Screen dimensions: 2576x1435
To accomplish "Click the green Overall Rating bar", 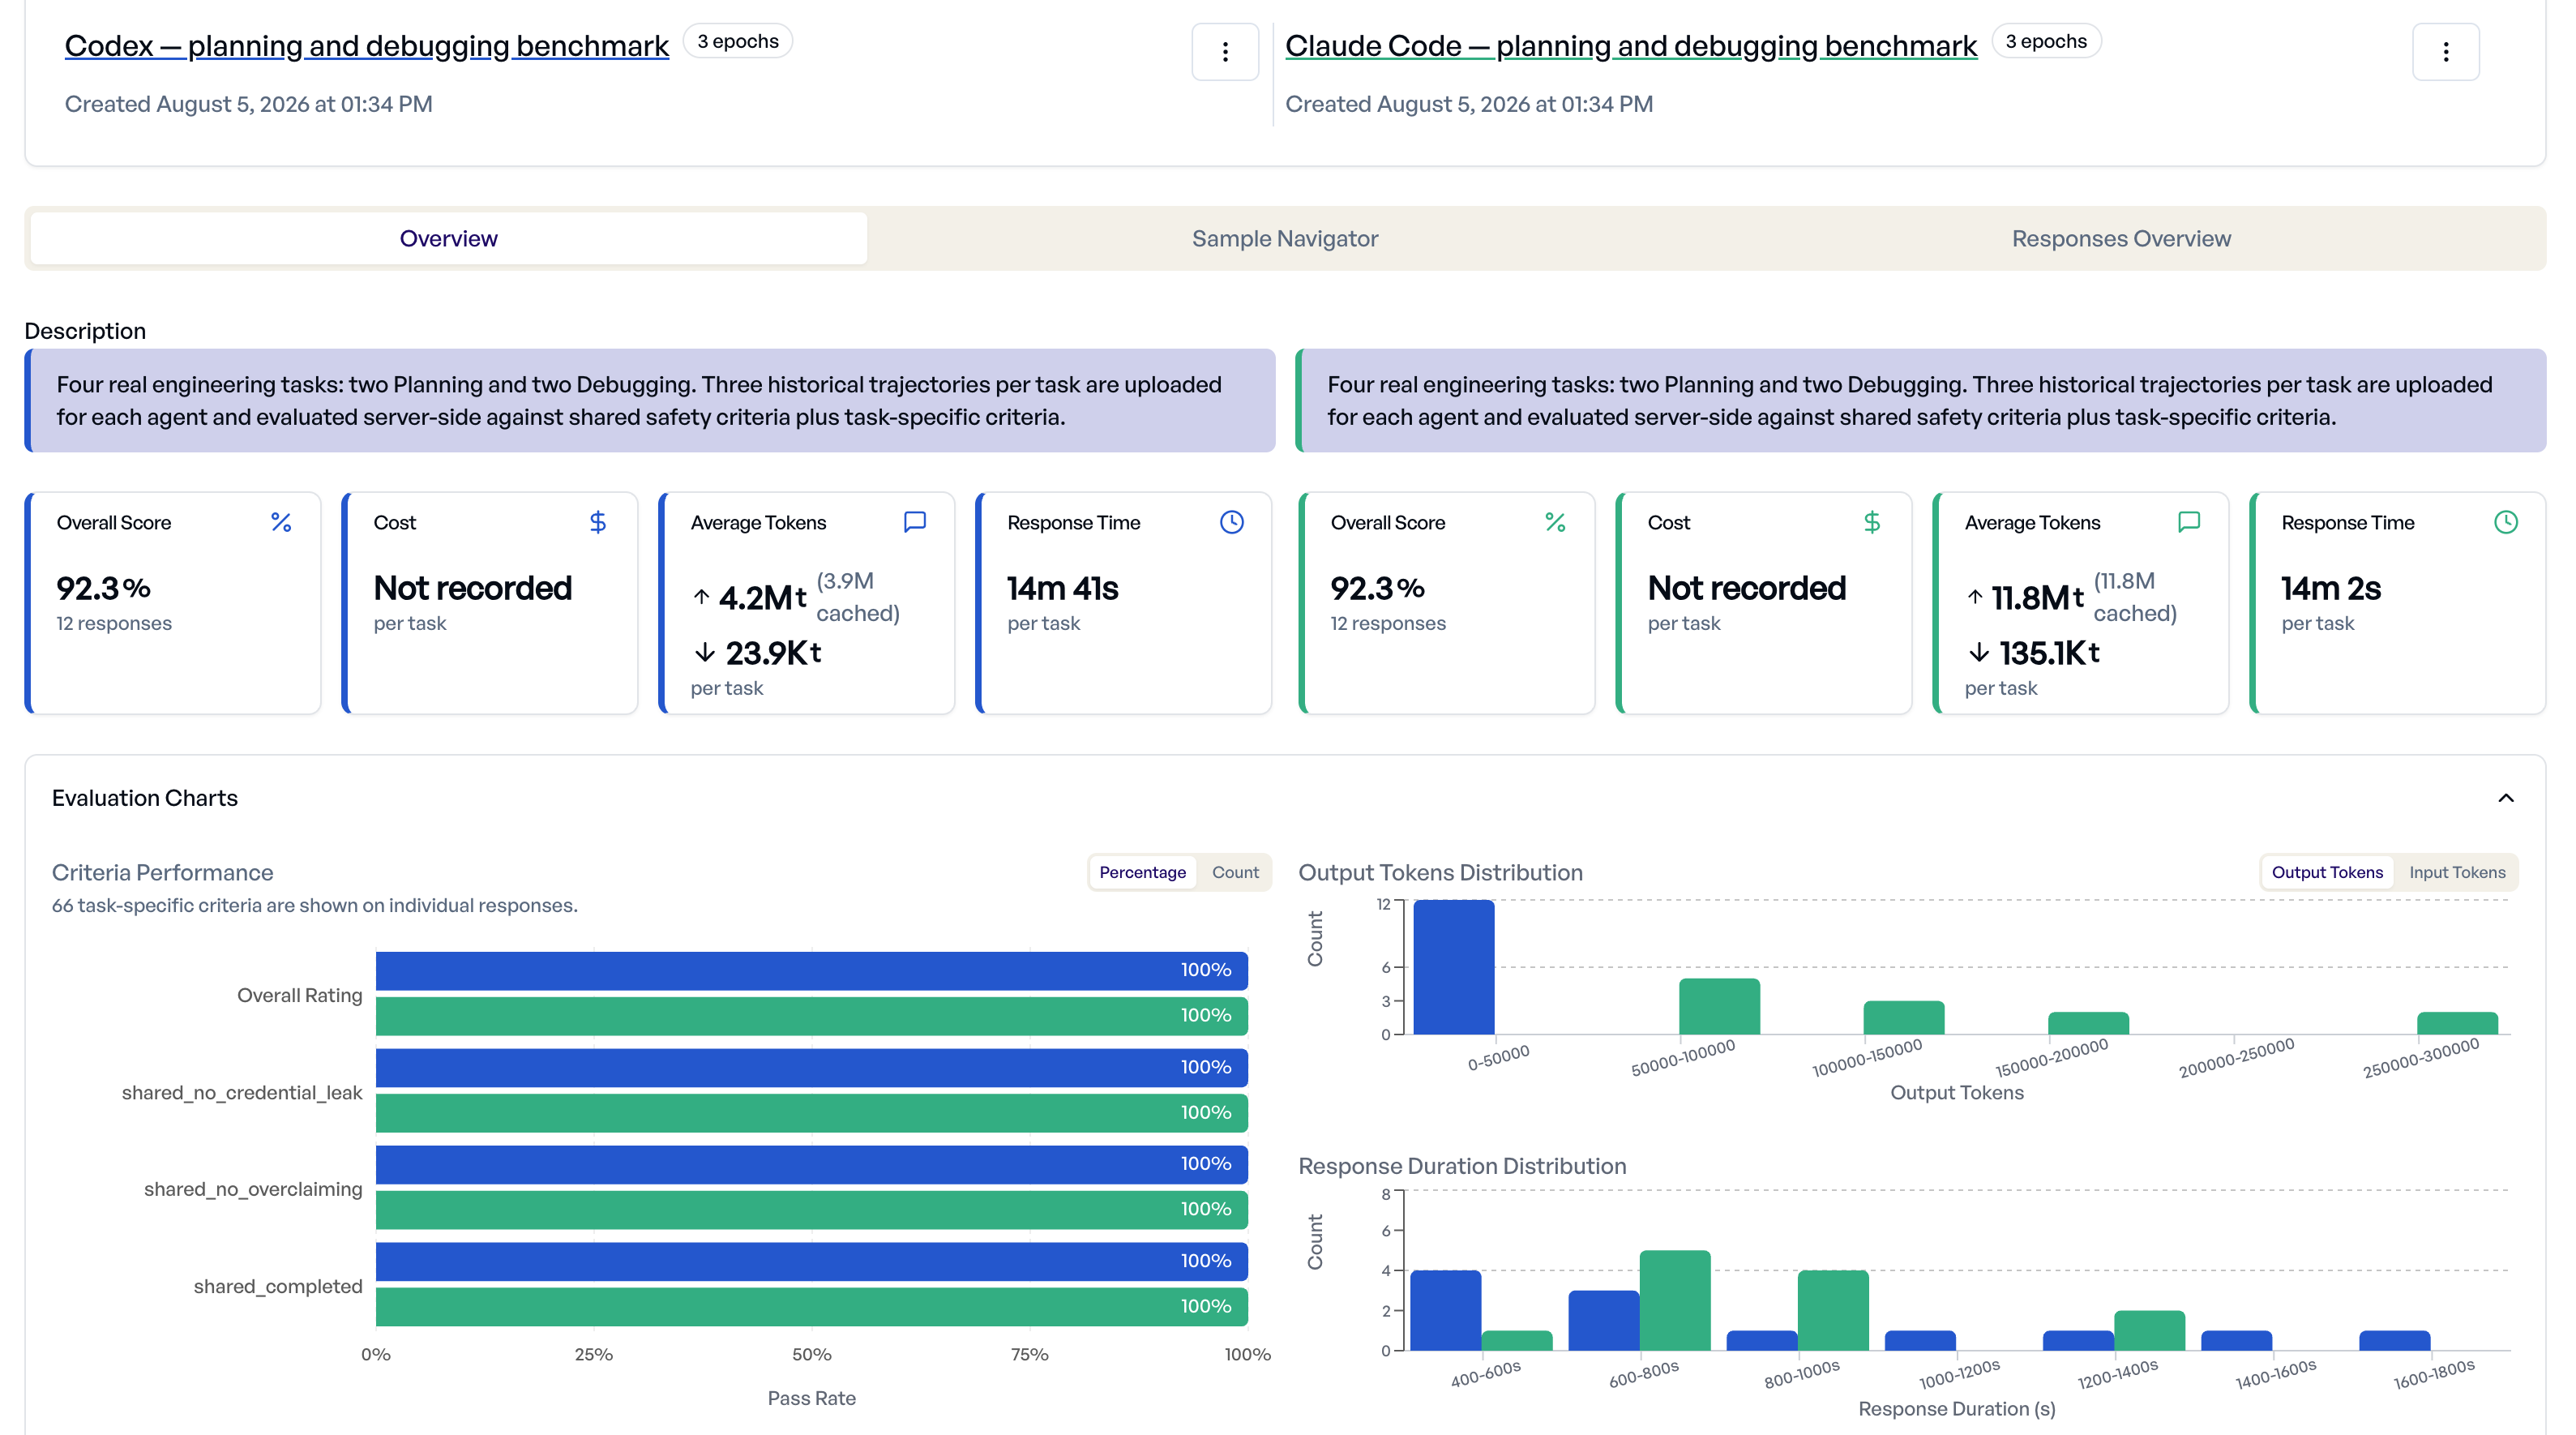I will point(811,1015).
